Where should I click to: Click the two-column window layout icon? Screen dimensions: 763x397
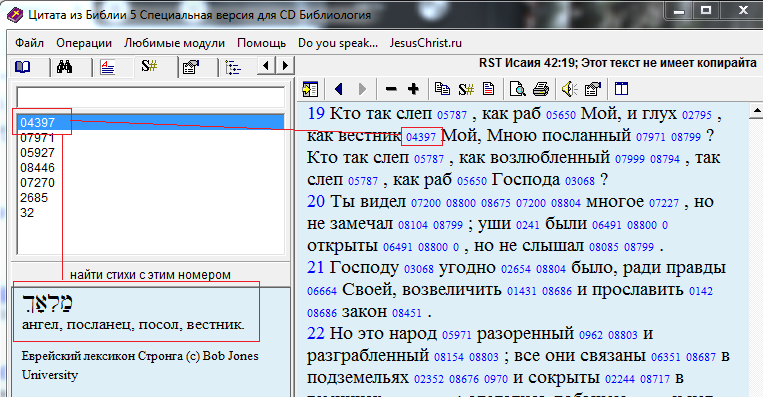[621, 89]
